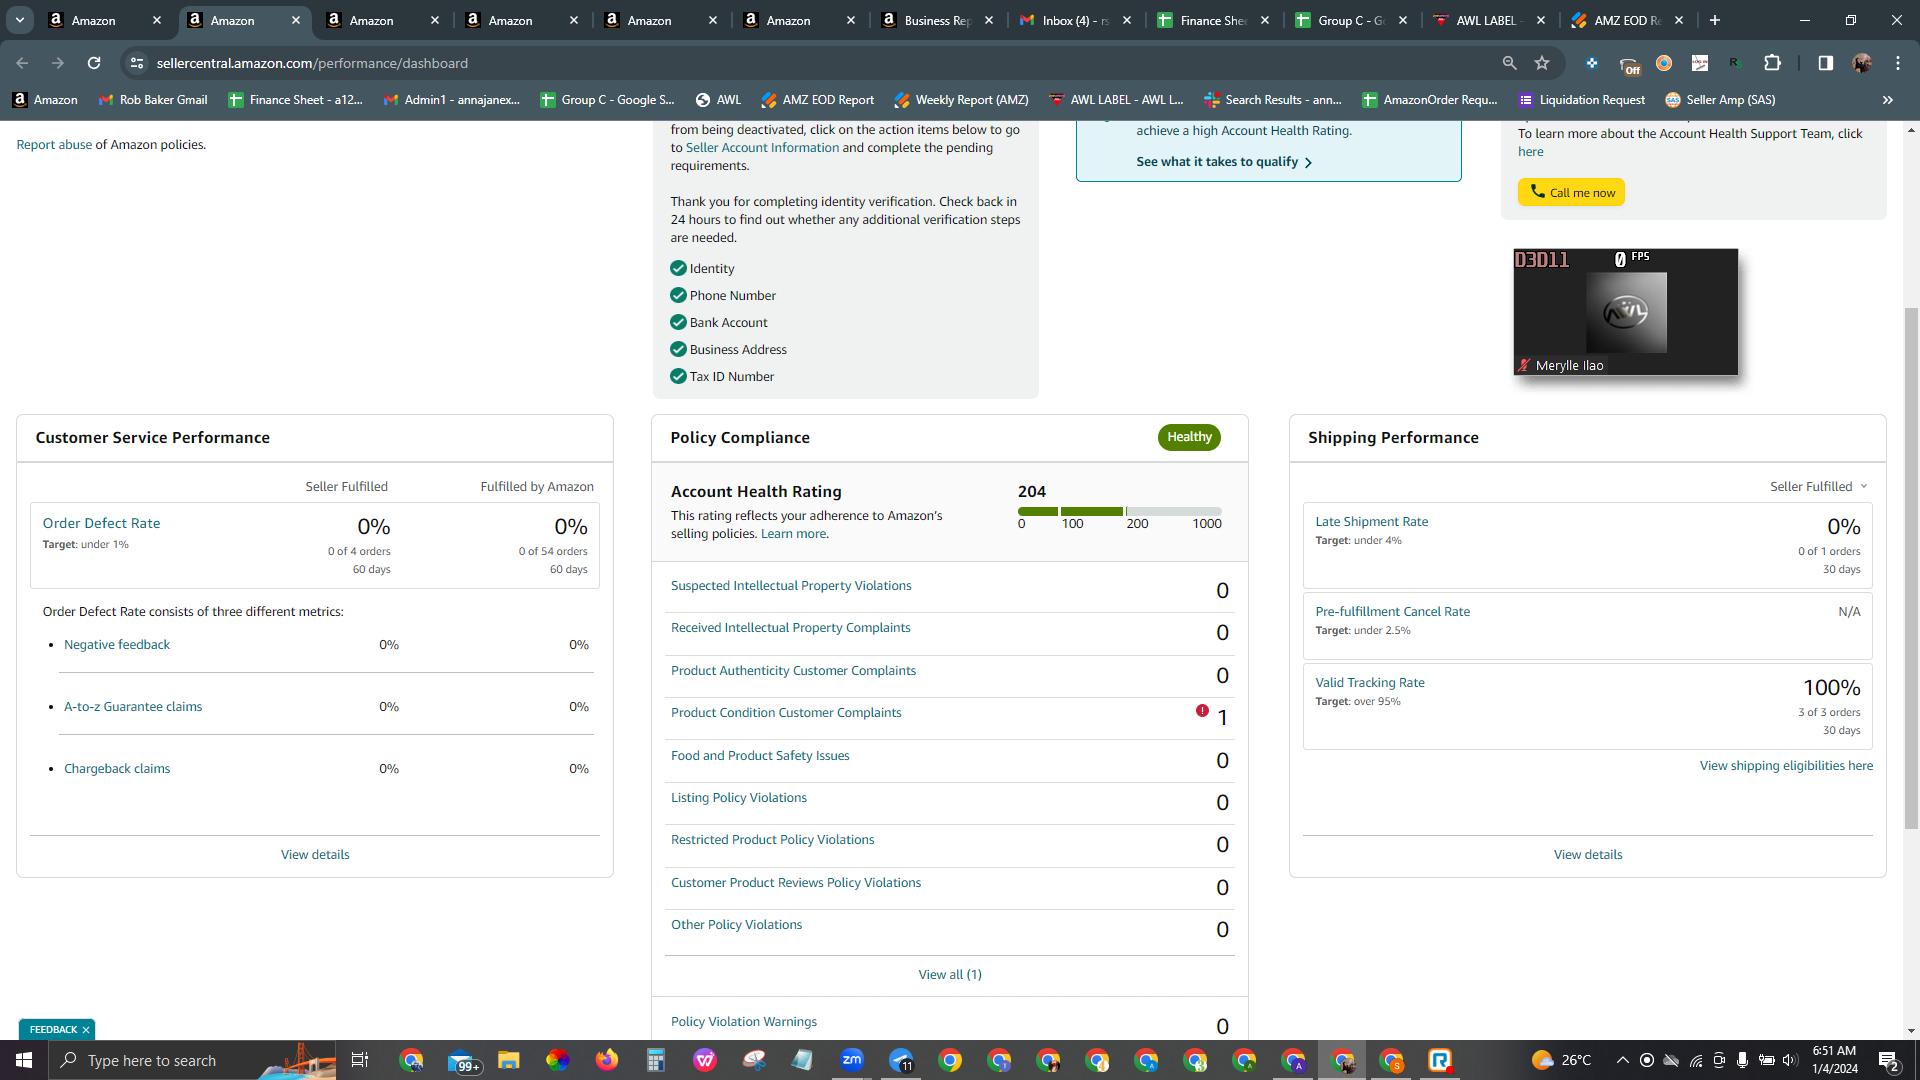The width and height of the screenshot is (1920, 1080).
Task: Open the browser extensions puzzle icon
Action: [1772, 63]
